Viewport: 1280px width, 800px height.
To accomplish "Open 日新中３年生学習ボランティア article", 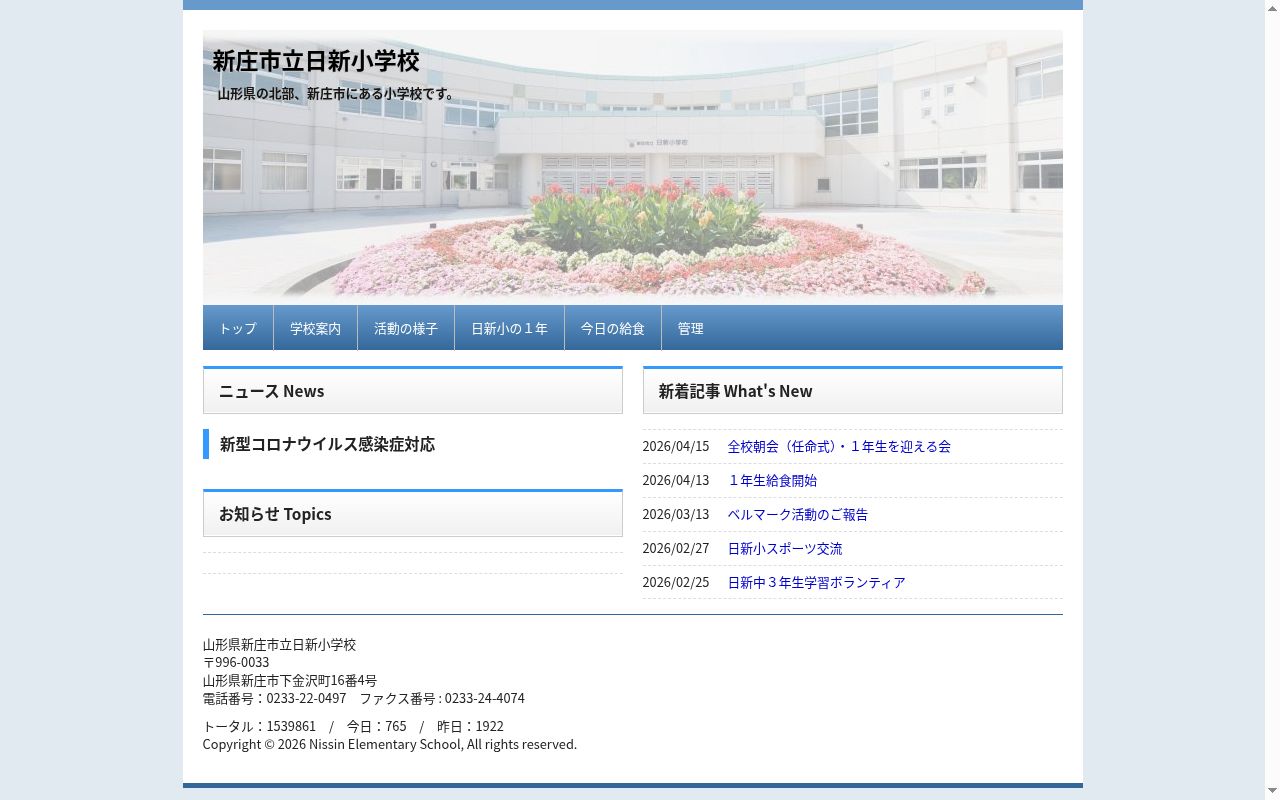I will (816, 582).
